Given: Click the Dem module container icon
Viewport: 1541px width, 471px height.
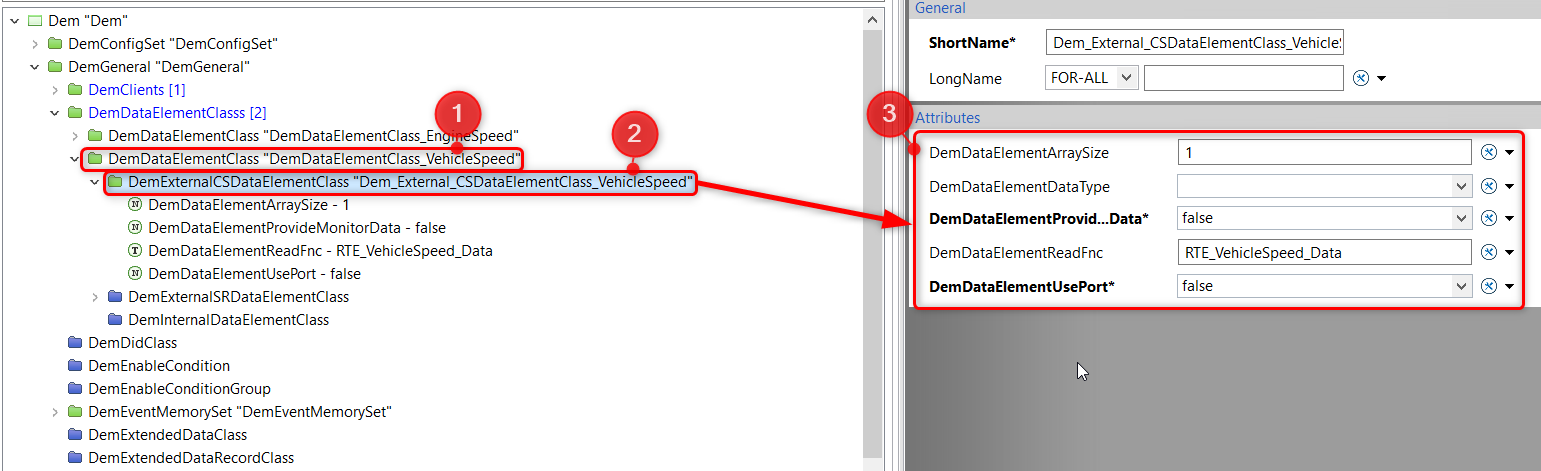Looking at the screenshot, I should 35,21.
